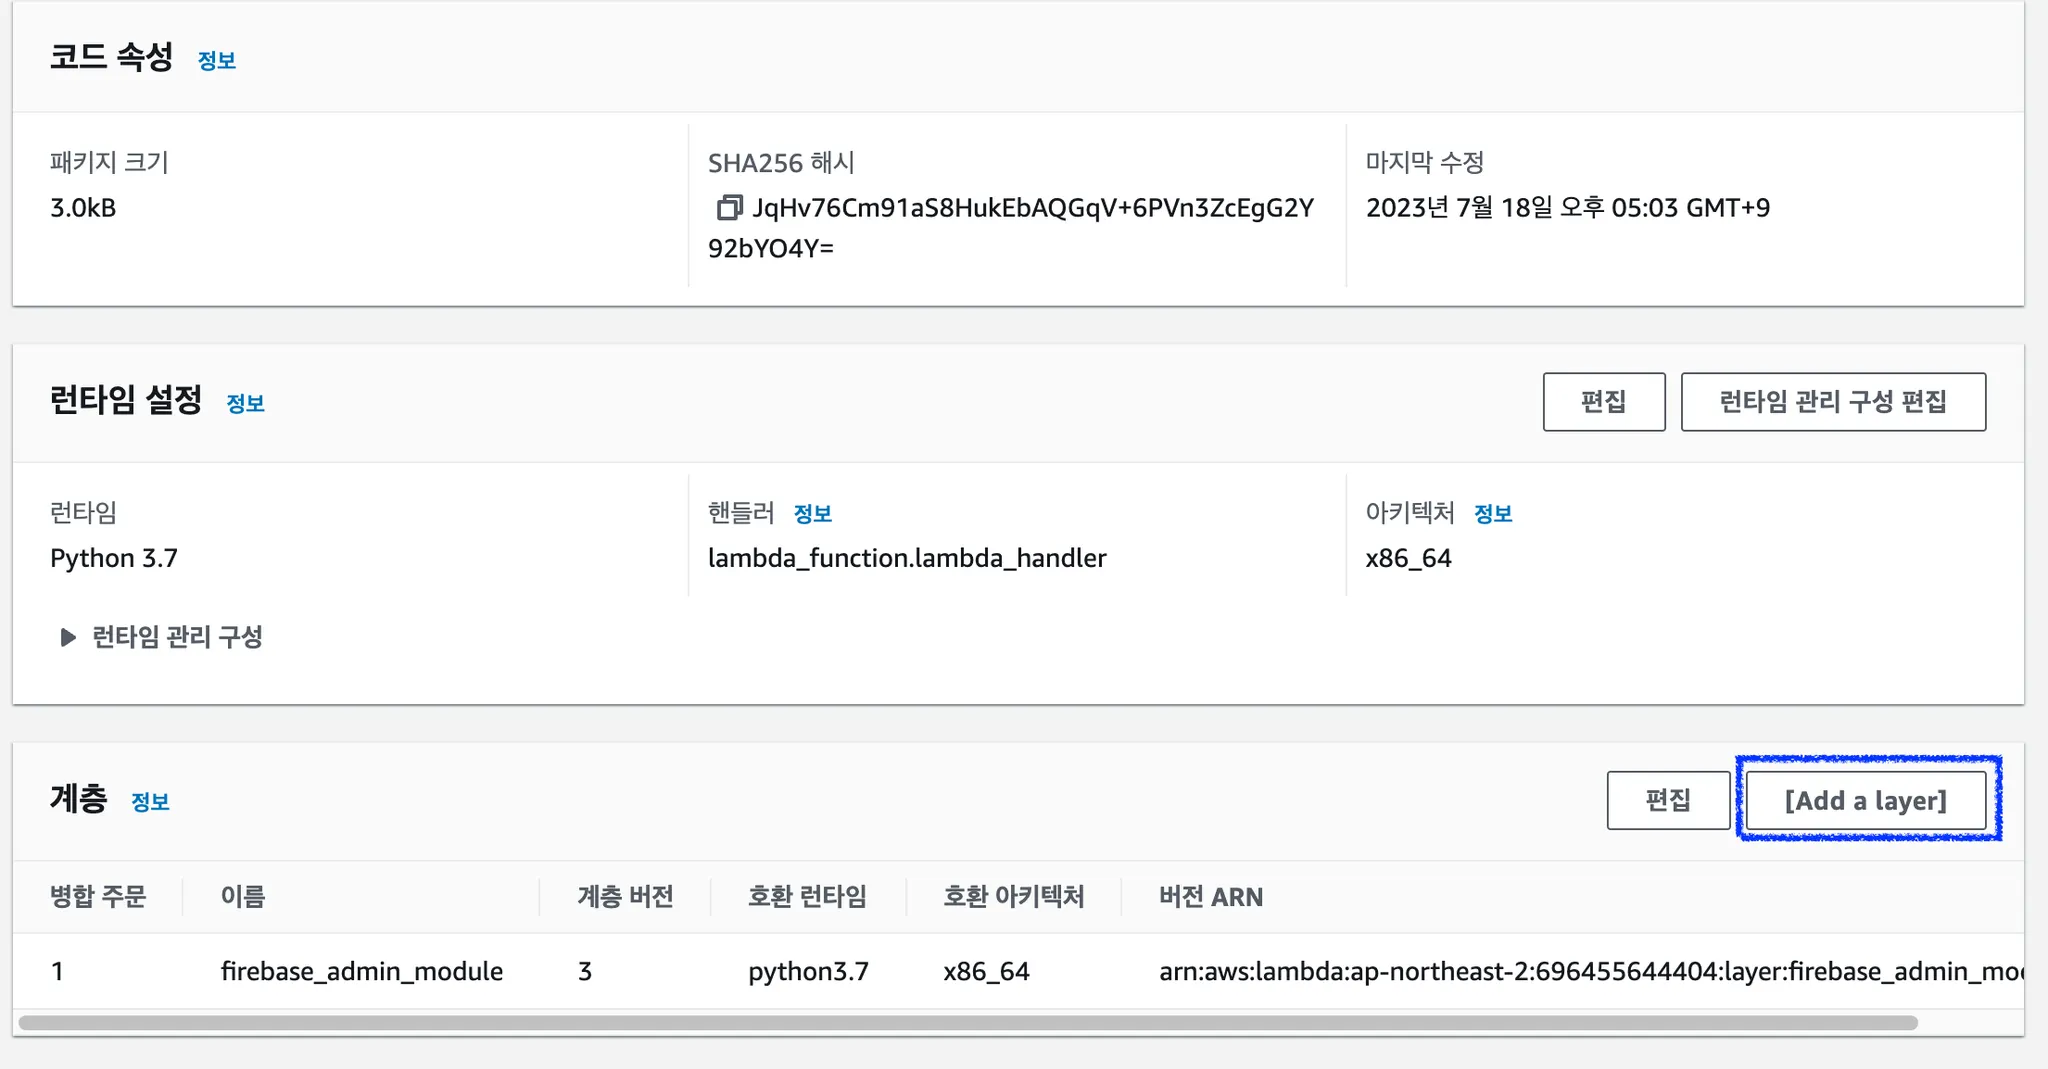2048x1069 pixels.
Task: Click 편집 button in 계층 section
Action: point(1667,800)
